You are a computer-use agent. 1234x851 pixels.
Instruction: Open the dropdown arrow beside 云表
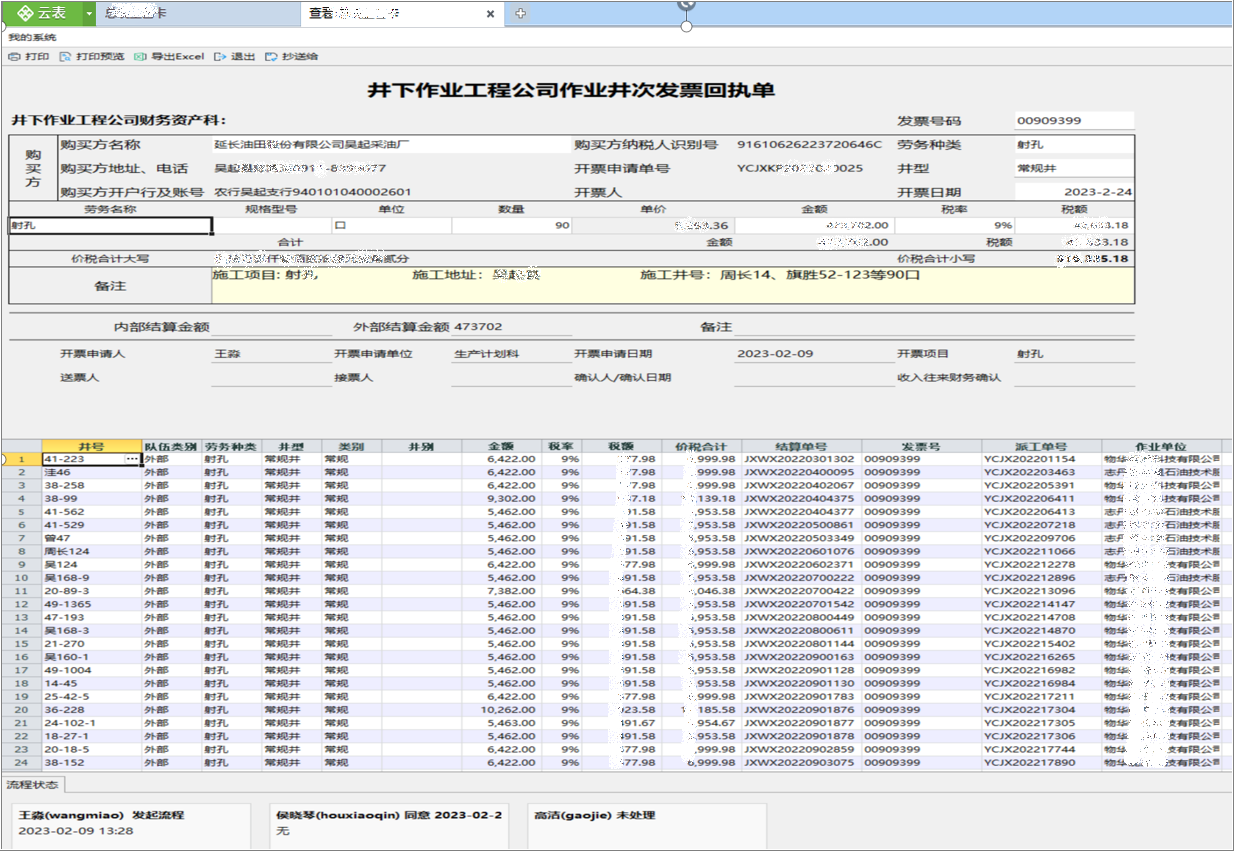point(90,13)
